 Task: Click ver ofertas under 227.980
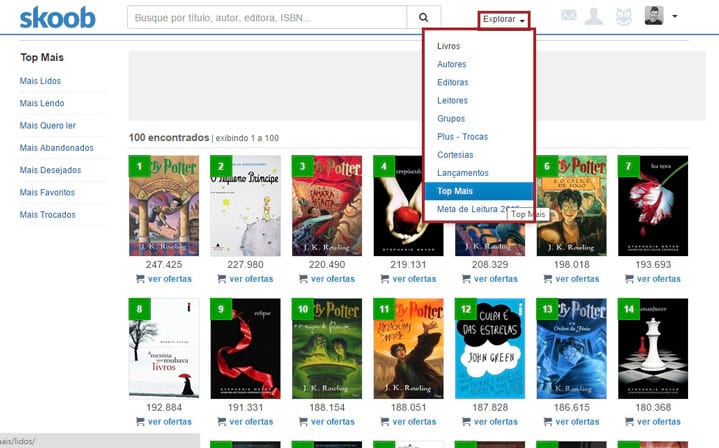(245, 279)
